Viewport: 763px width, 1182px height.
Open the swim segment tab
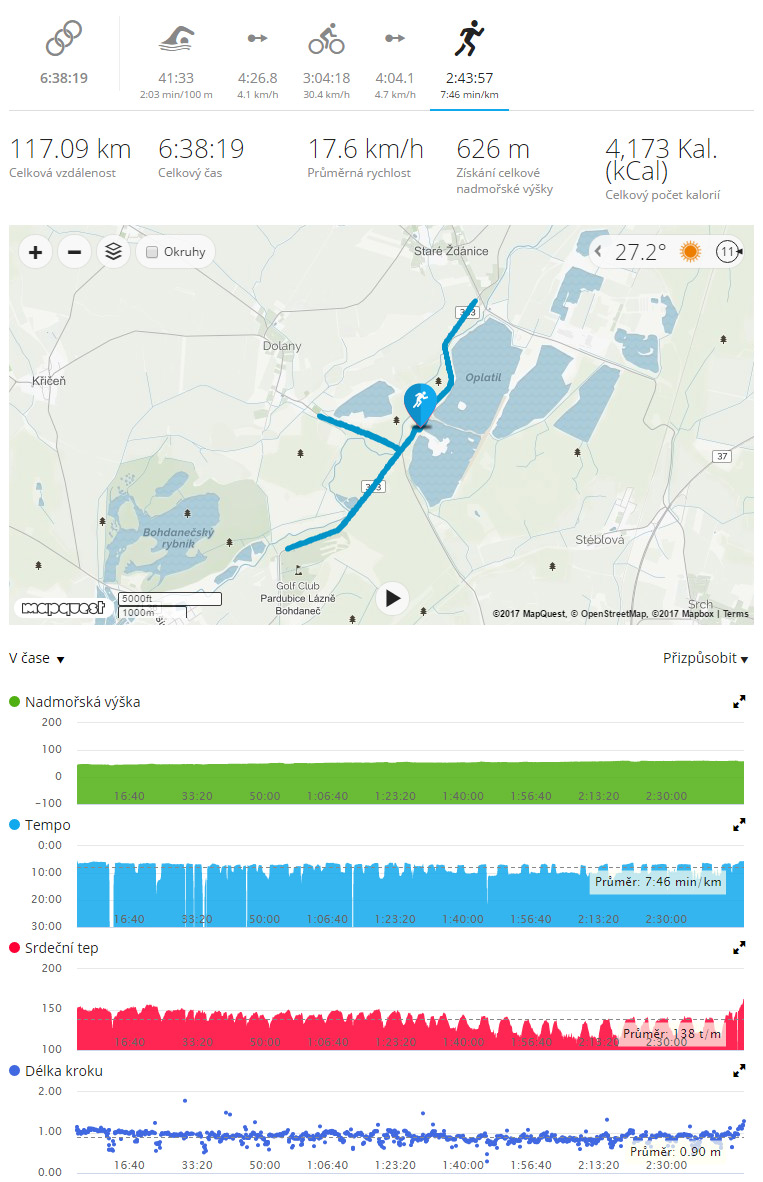(x=175, y=41)
